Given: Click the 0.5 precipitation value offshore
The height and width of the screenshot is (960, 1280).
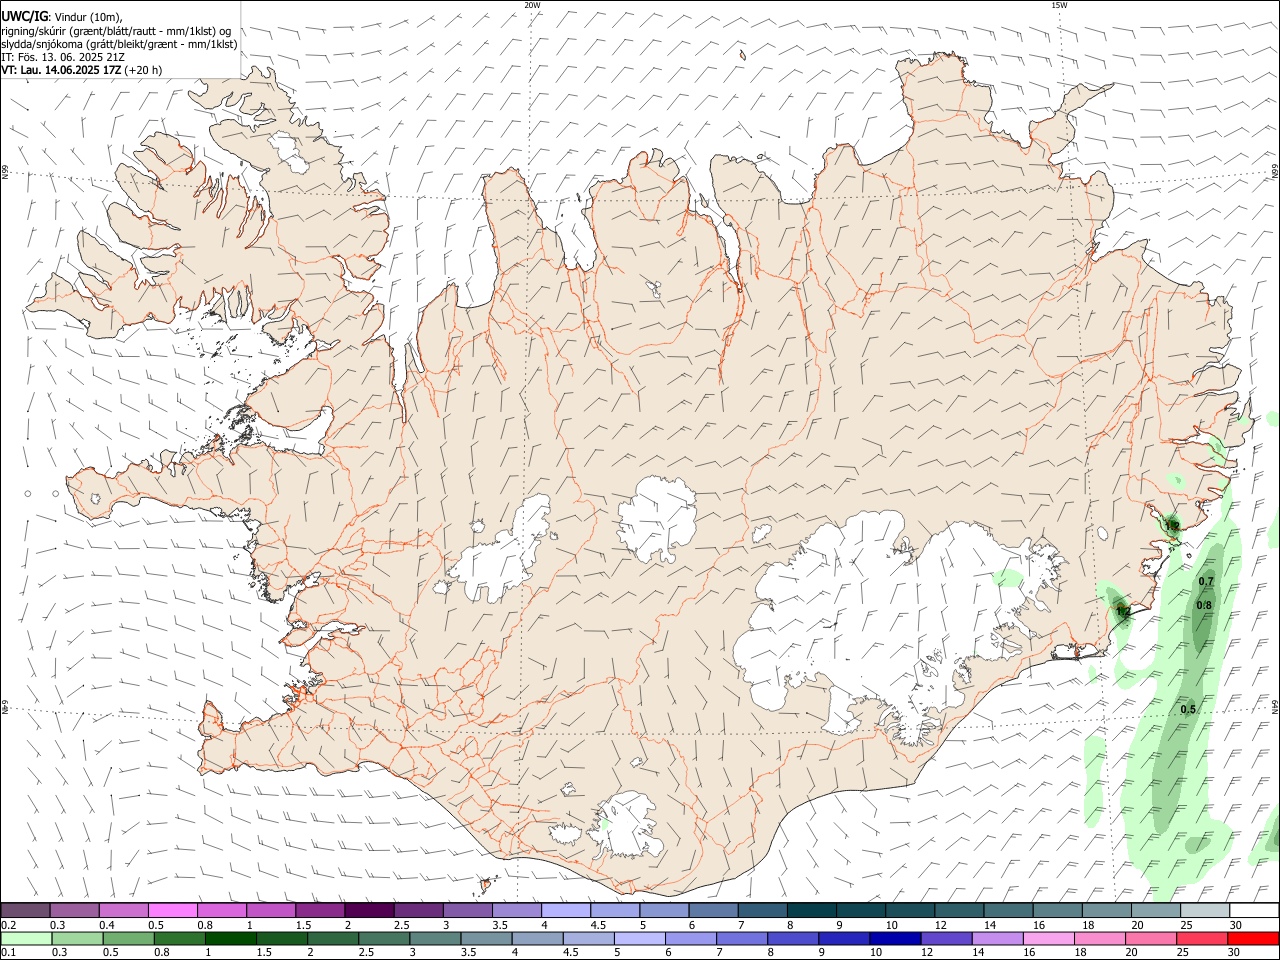Looking at the screenshot, I should coord(1188,709).
